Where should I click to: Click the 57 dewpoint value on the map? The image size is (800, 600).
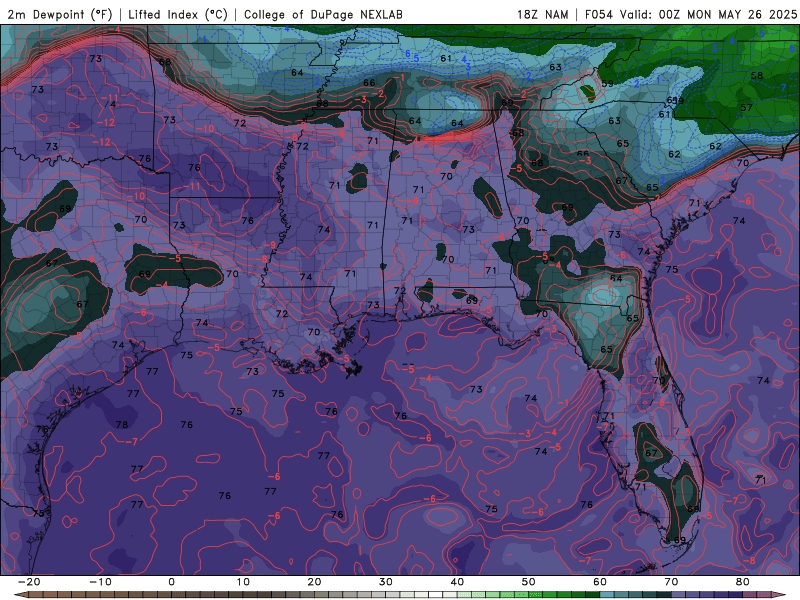click(x=746, y=108)
